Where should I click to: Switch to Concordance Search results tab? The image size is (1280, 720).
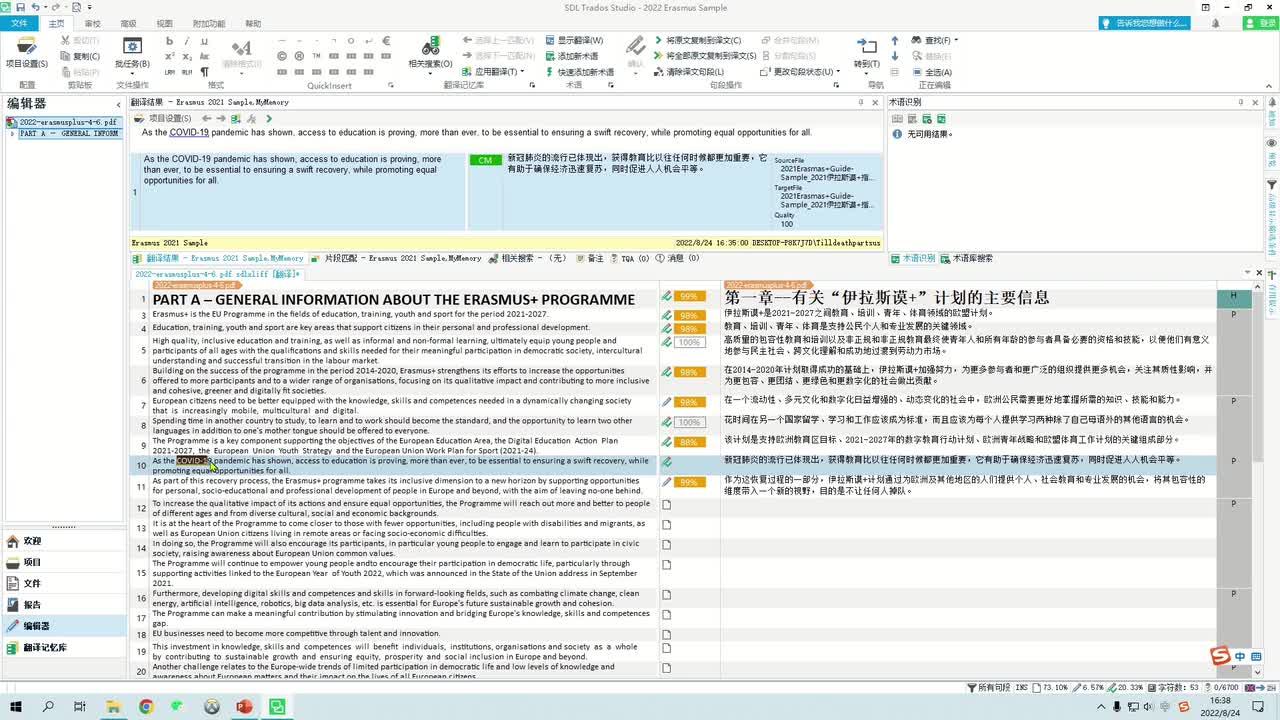(x=528, y=258)
